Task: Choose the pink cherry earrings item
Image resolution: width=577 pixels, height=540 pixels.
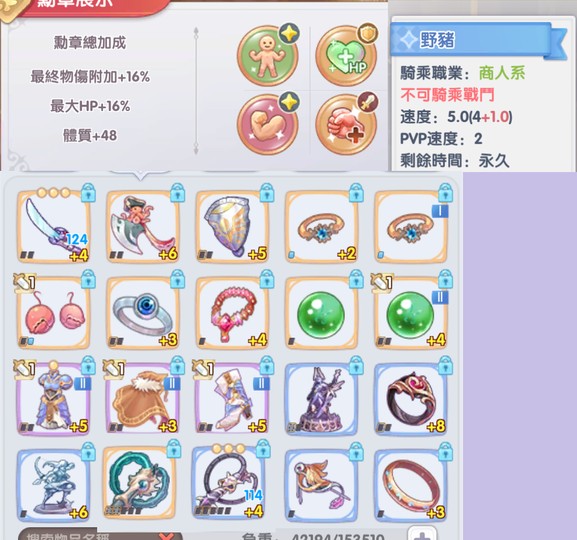Action: 54,313
